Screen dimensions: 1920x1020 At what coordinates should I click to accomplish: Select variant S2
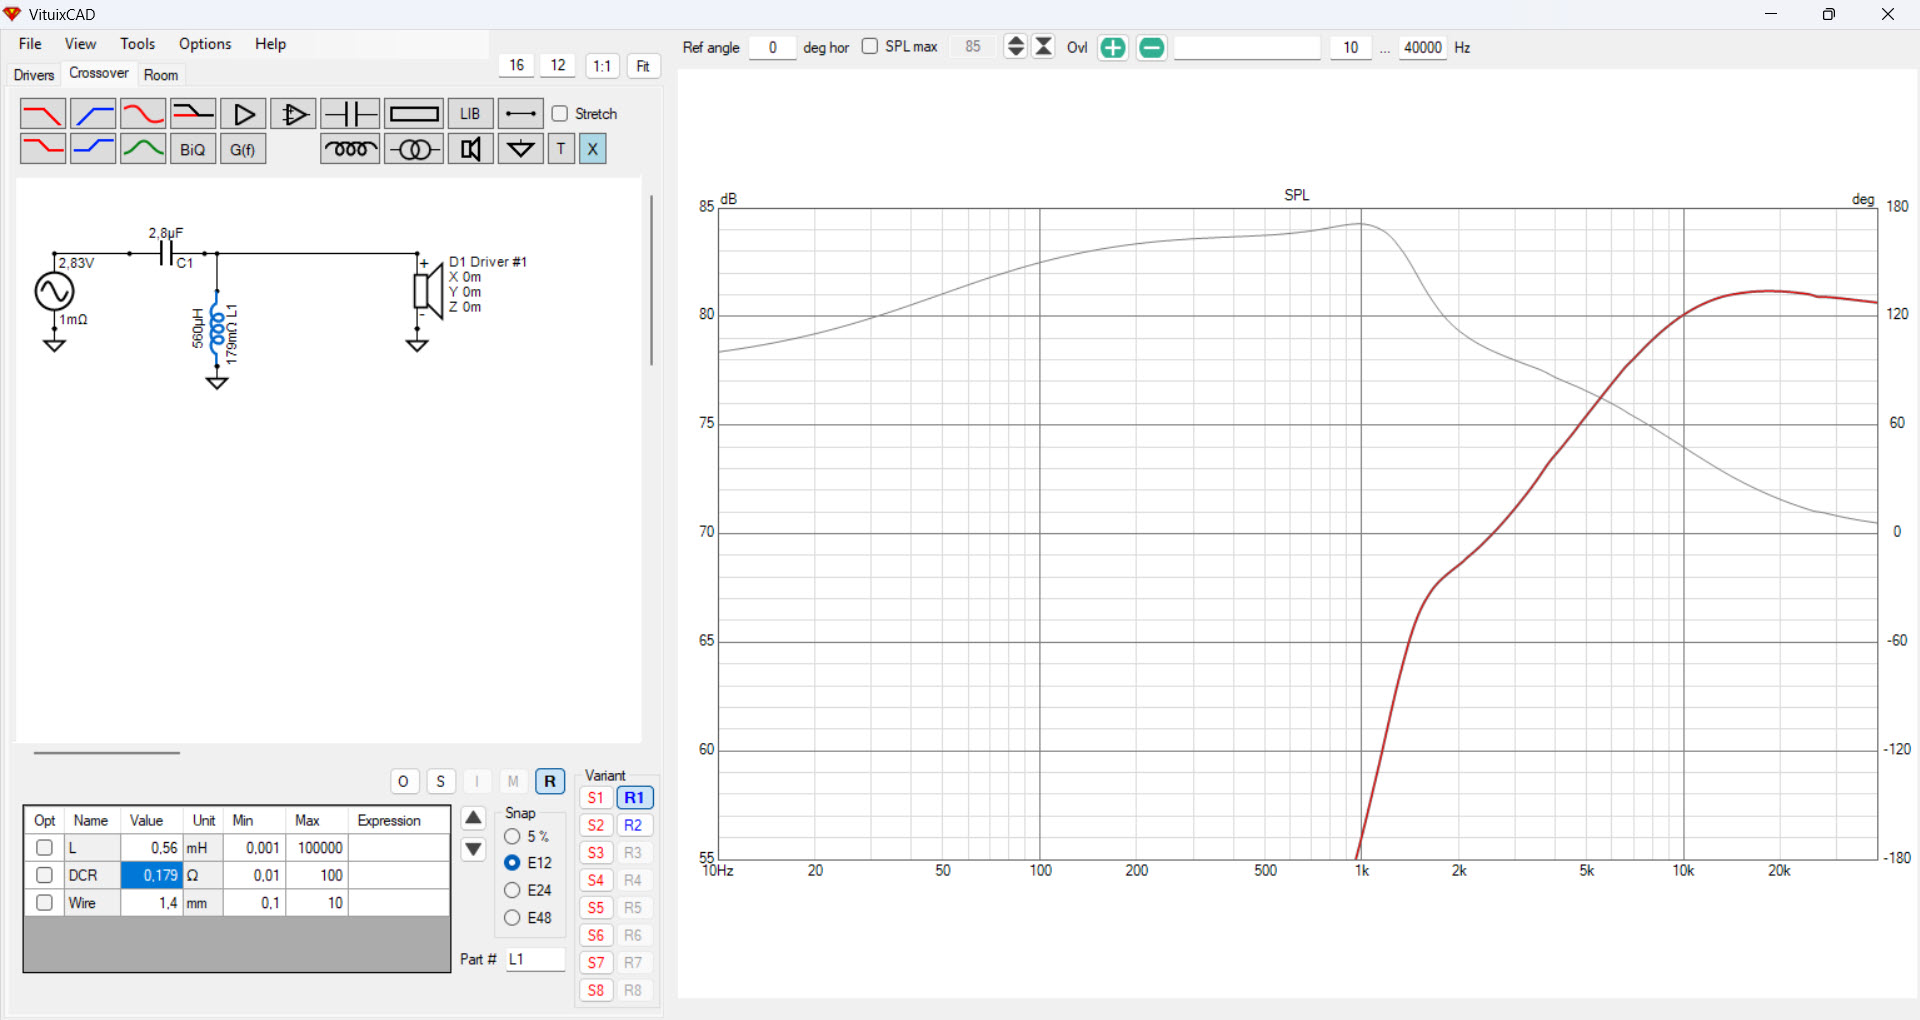coord(596,825)
